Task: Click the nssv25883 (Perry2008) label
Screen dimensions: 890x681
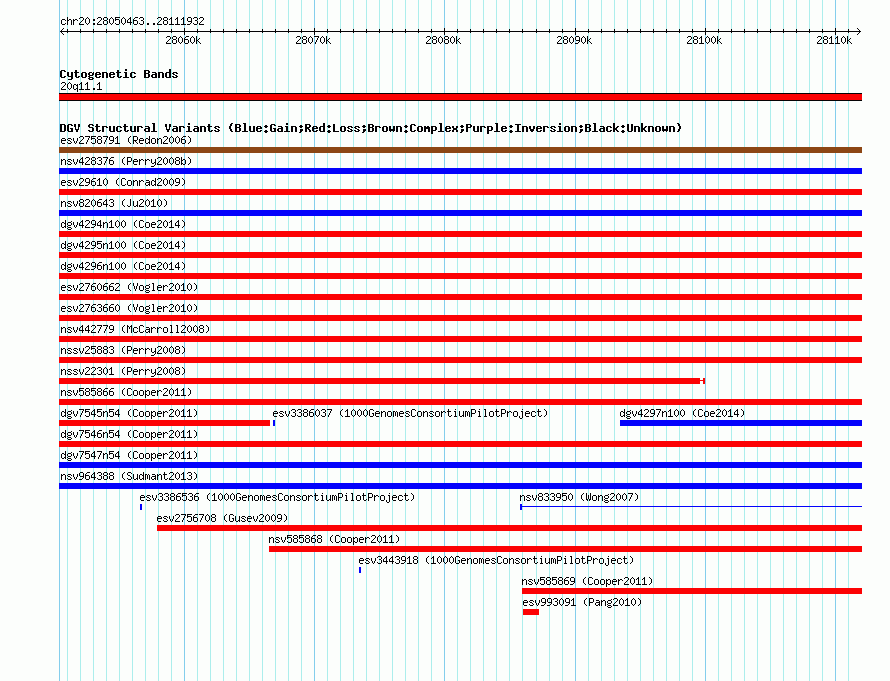Action: tap(123, 350)
